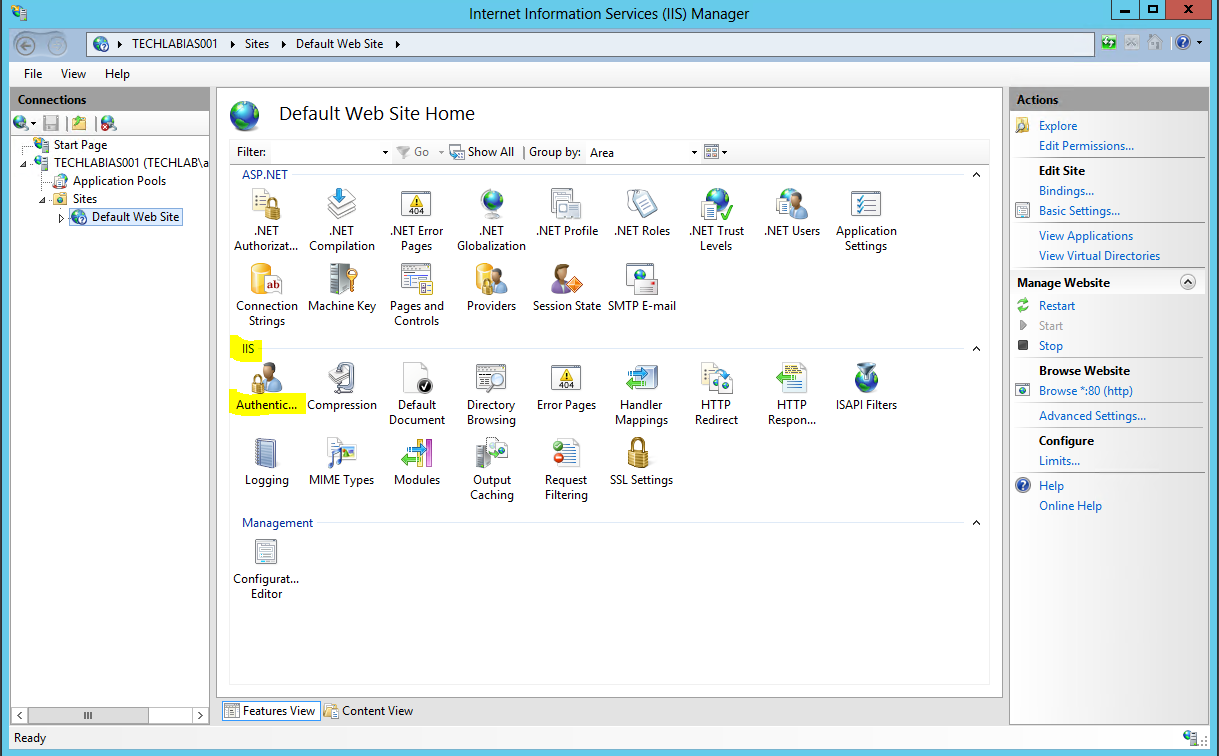
Task: Open .NET Globalization settings
Action: pos(491,220)
